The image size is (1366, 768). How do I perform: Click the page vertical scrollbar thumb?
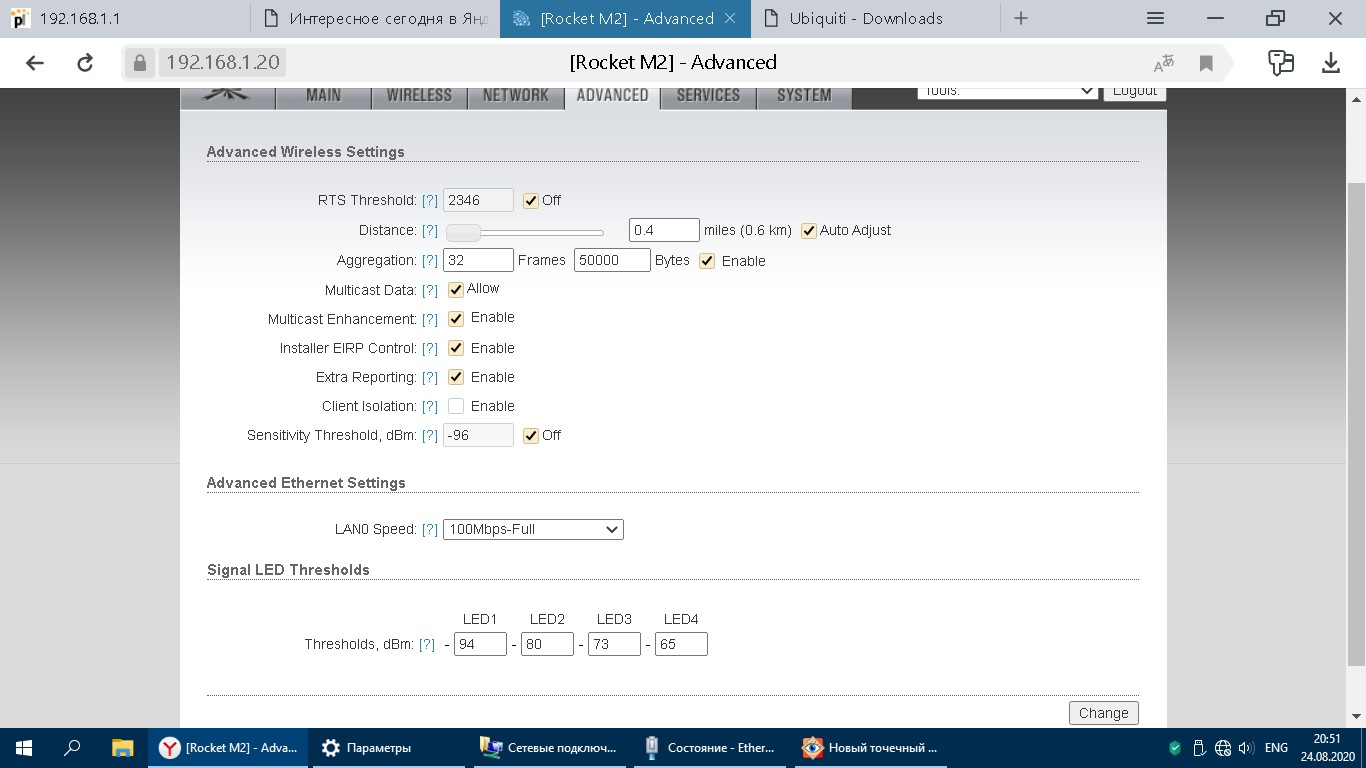[1356, 424]
